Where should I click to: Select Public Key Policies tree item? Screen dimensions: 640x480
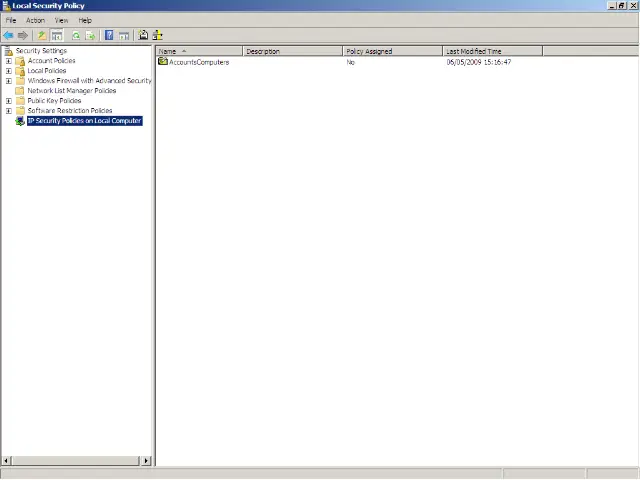click(54, 101)
